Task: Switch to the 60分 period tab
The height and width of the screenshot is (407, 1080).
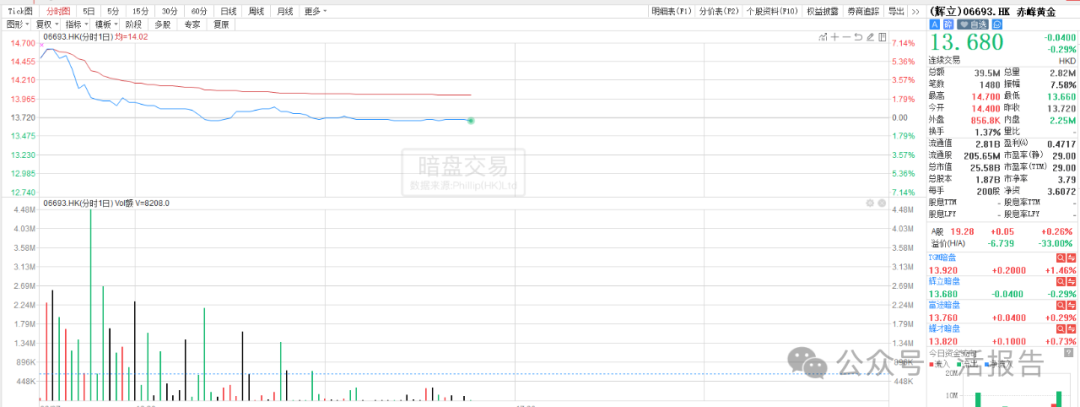Action: coord(199,11)
